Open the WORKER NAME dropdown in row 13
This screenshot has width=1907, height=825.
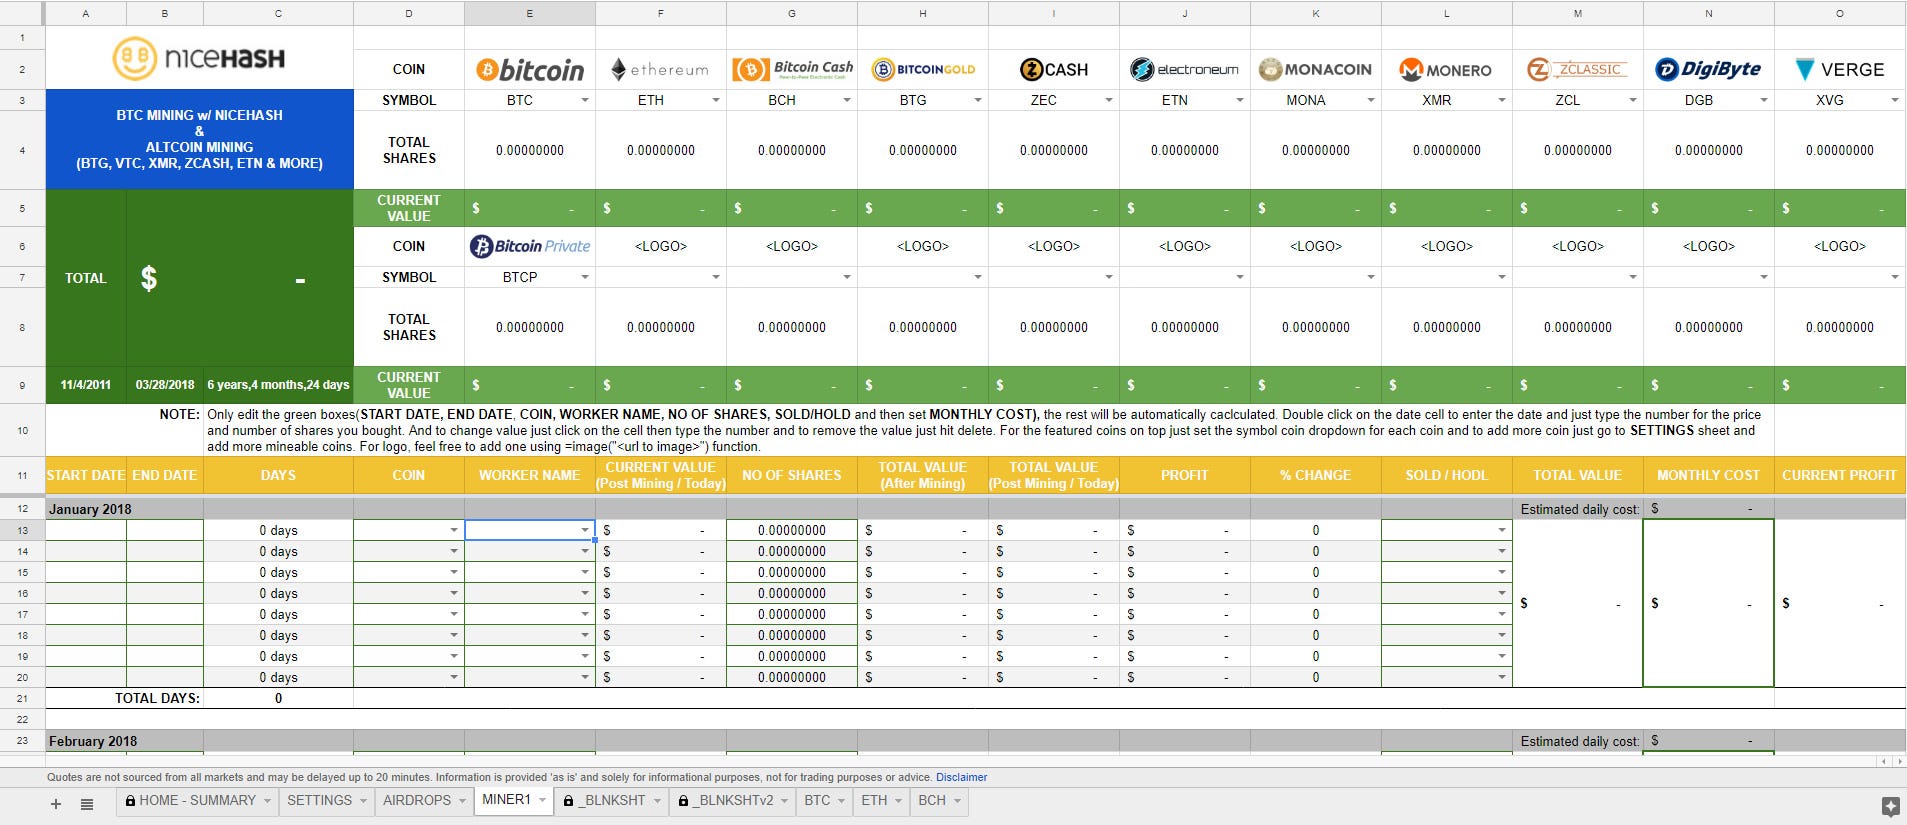pos(585,530)
